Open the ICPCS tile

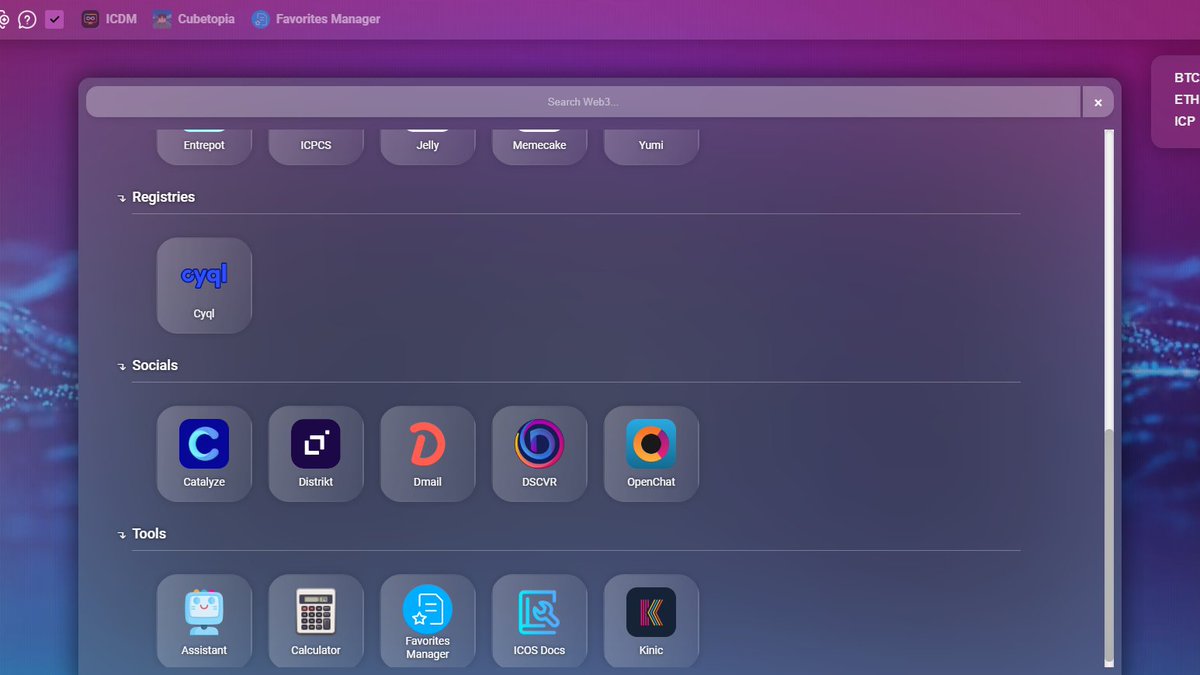[316, 147]
